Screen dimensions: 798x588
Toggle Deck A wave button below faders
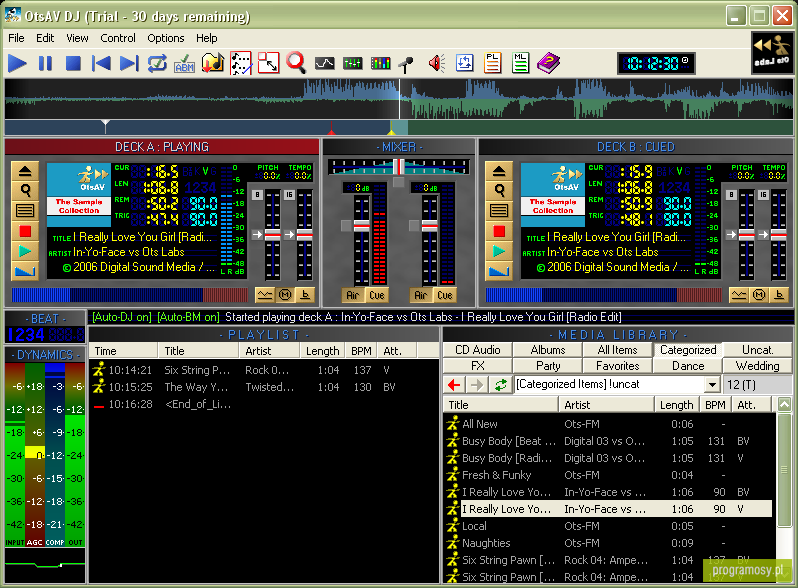click(x=265, y=294)
